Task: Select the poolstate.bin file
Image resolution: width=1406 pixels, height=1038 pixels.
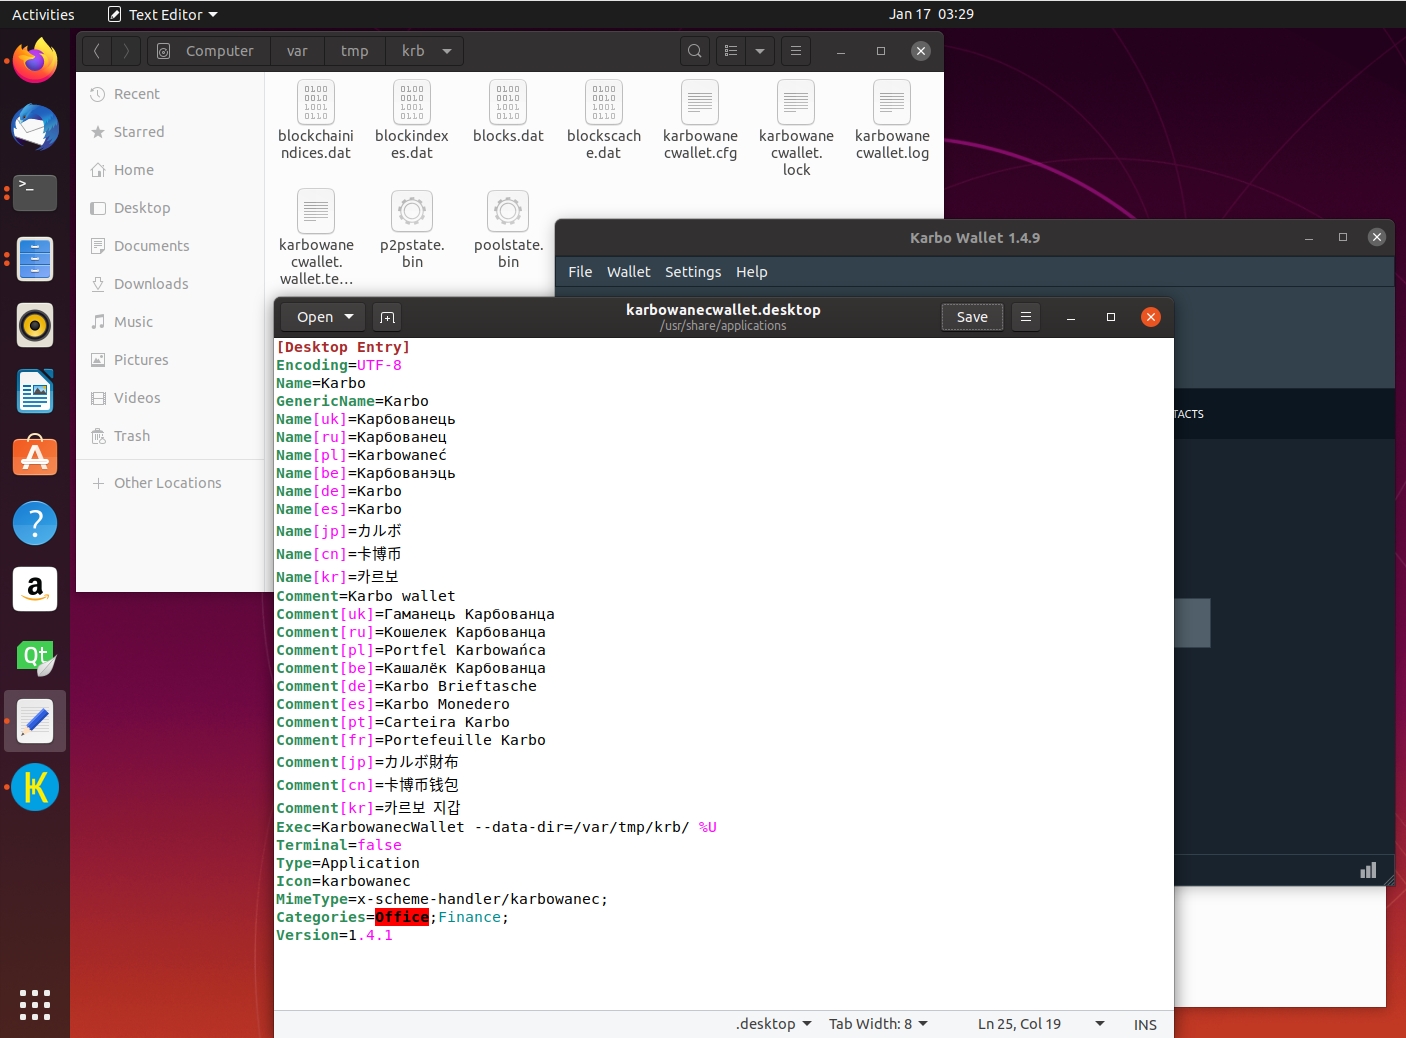Action: point(508,230)
